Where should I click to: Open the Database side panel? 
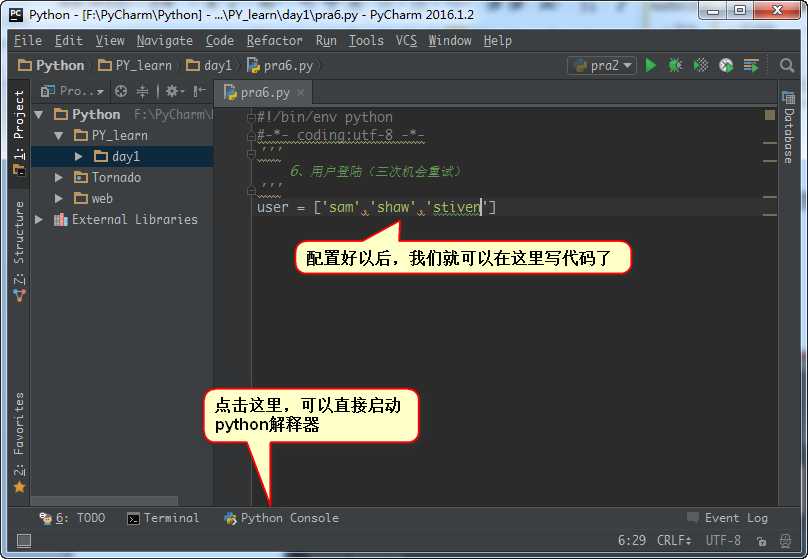[x=788, y=128]
